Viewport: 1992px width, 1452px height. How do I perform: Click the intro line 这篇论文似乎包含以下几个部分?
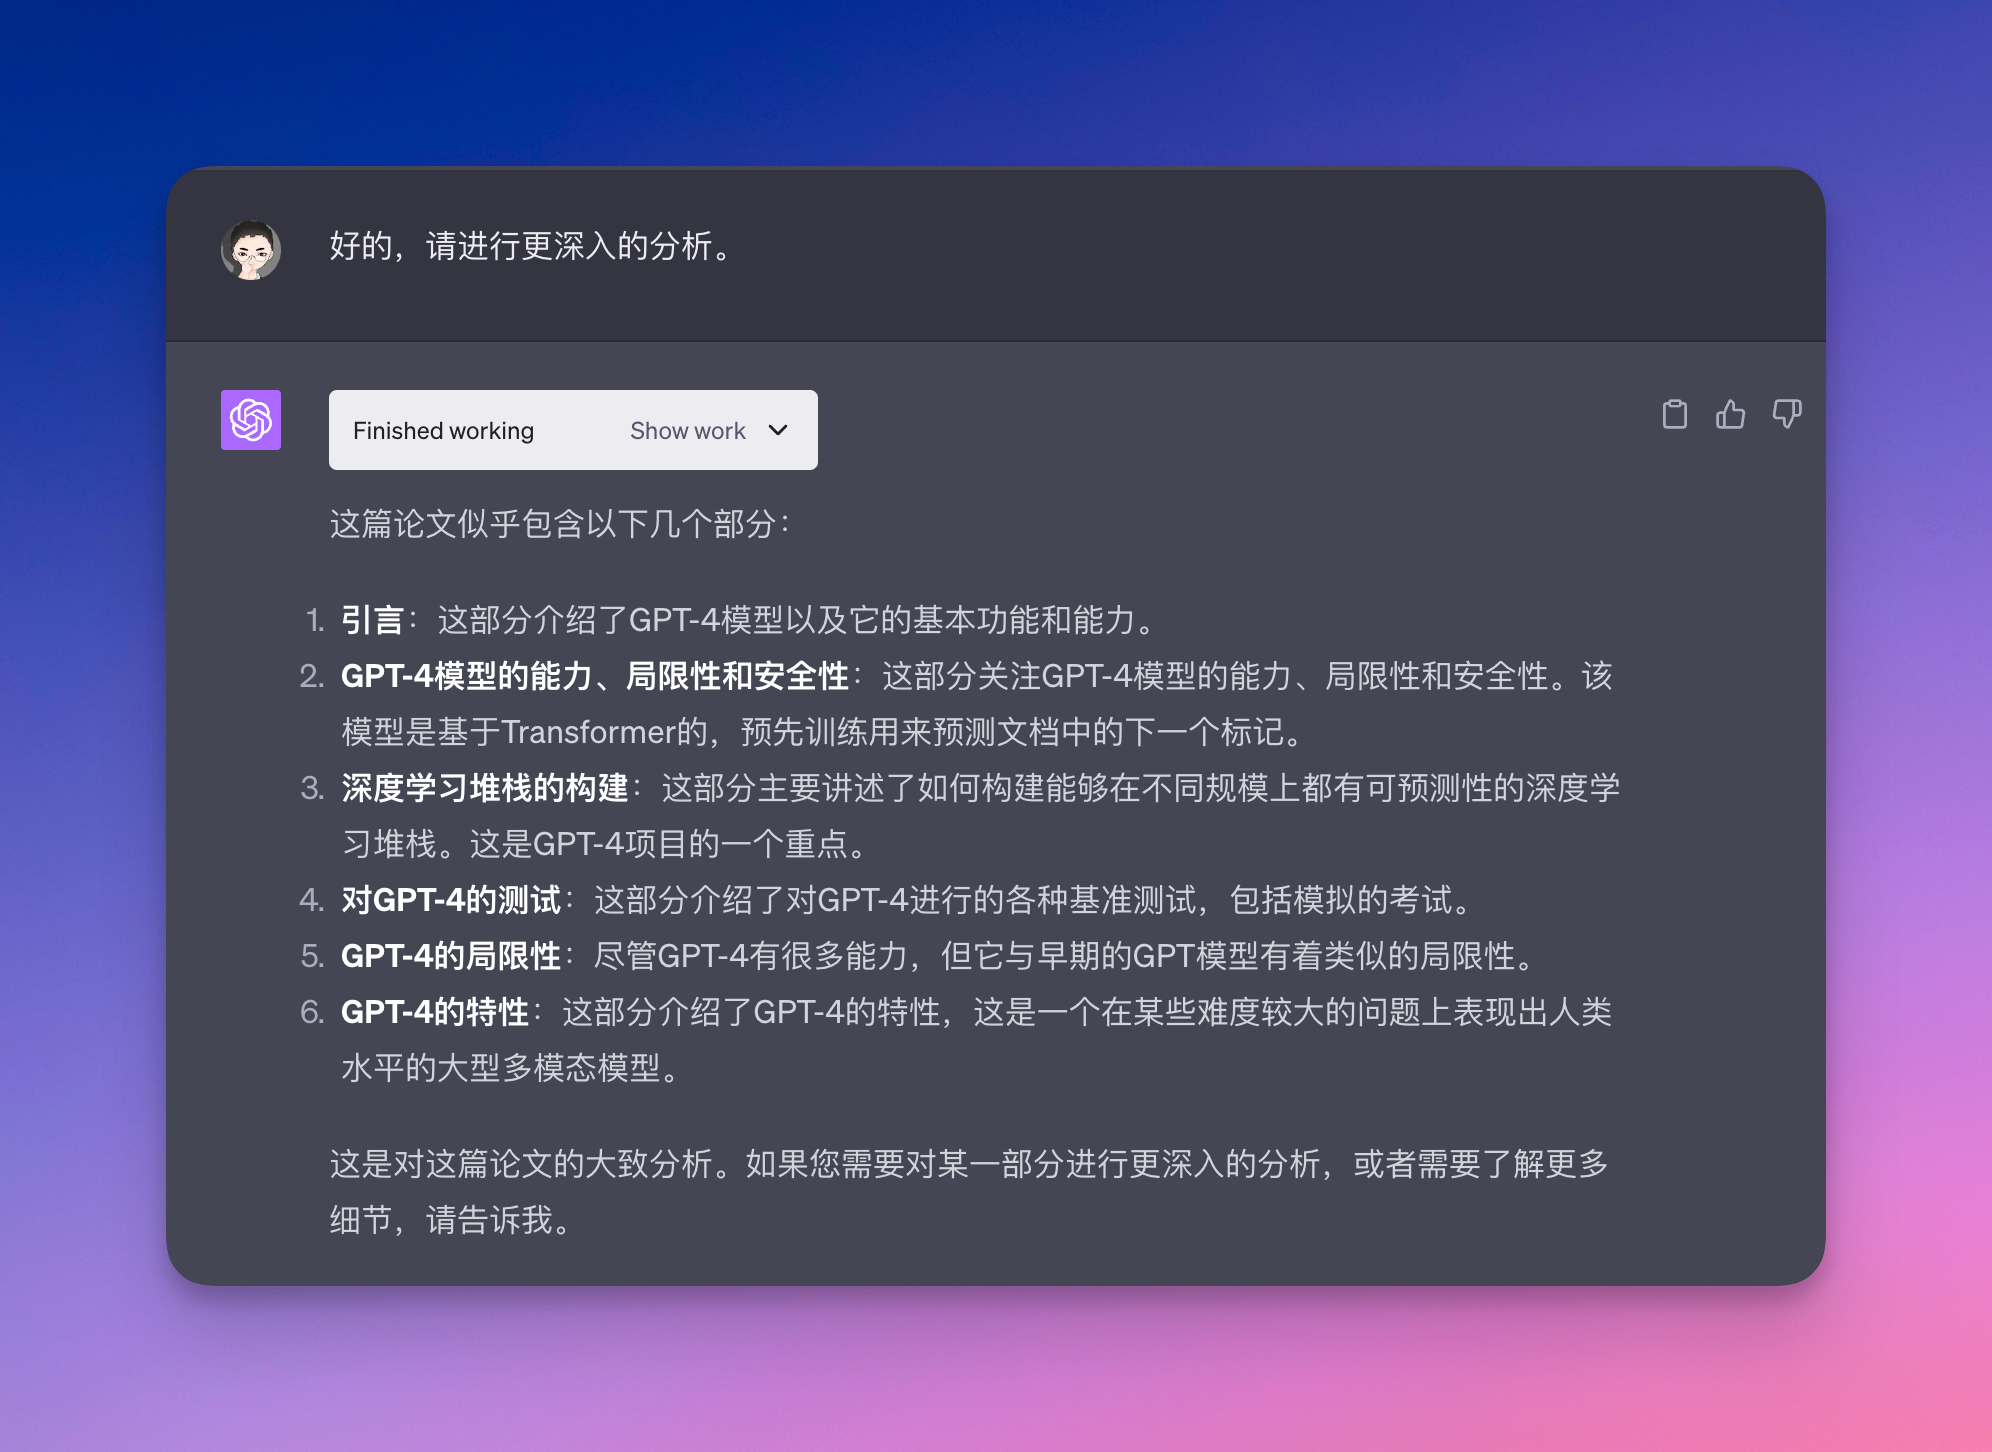(560, 524)
